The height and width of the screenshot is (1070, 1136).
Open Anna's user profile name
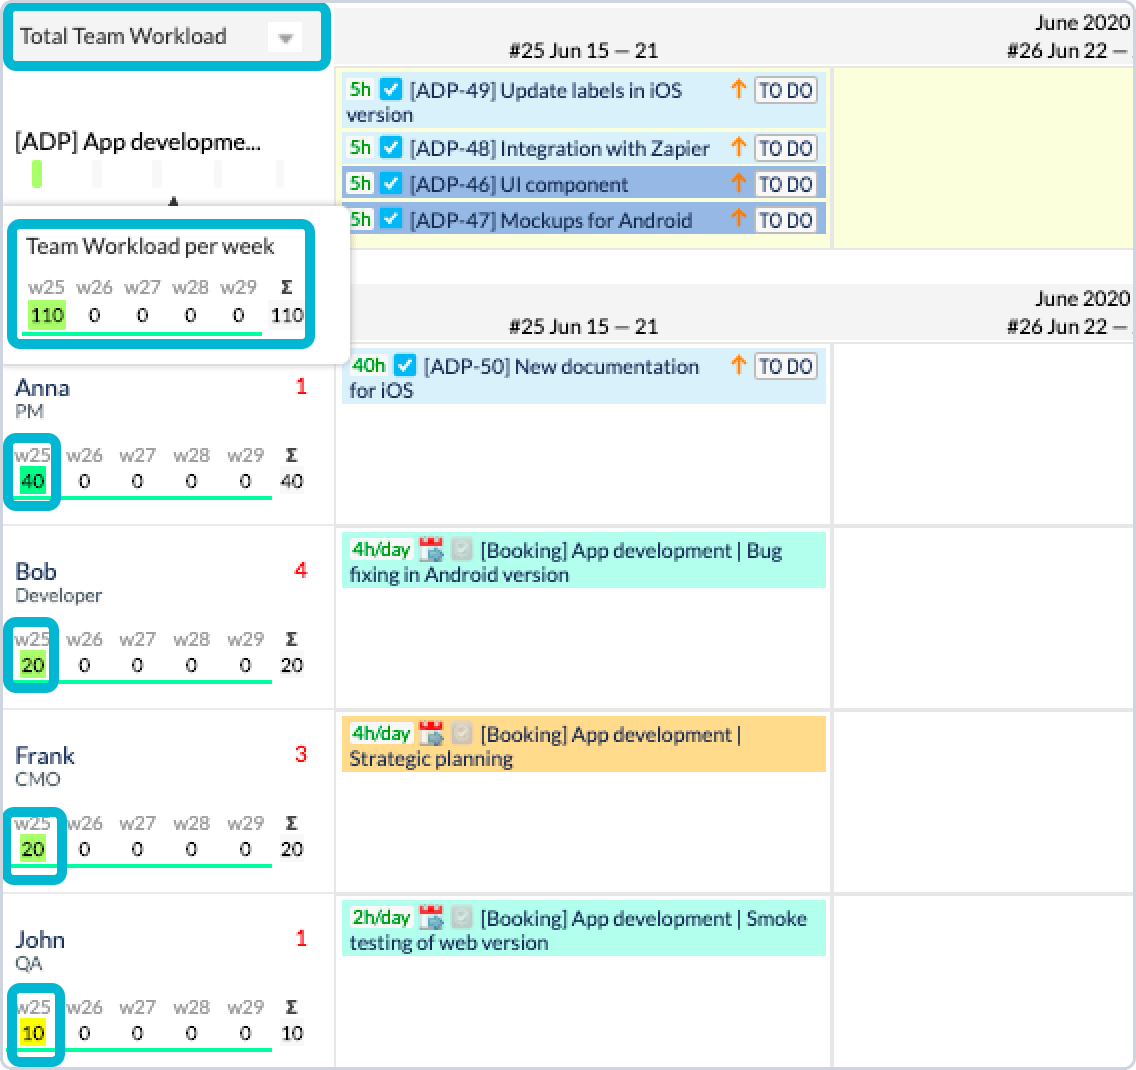coord(42,388)
